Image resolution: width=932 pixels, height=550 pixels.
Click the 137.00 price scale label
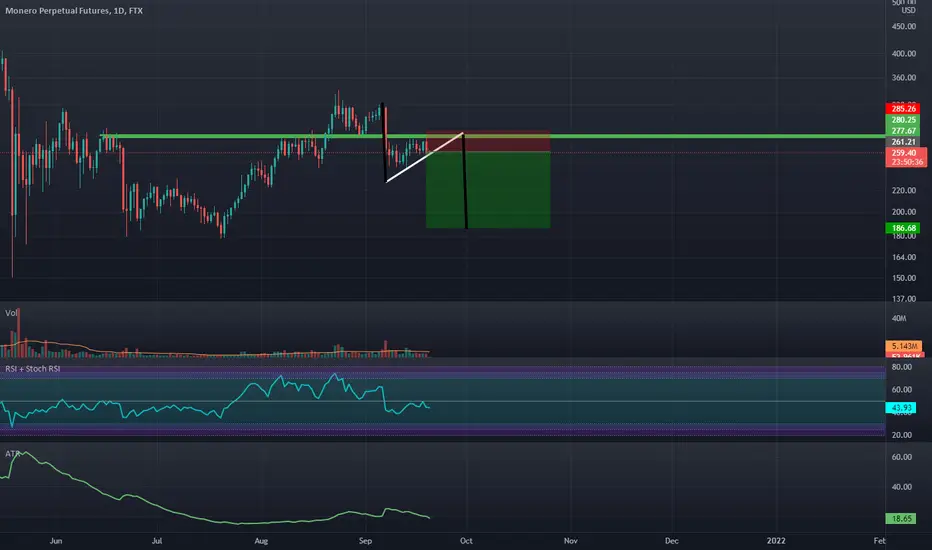tap(903, 298)
